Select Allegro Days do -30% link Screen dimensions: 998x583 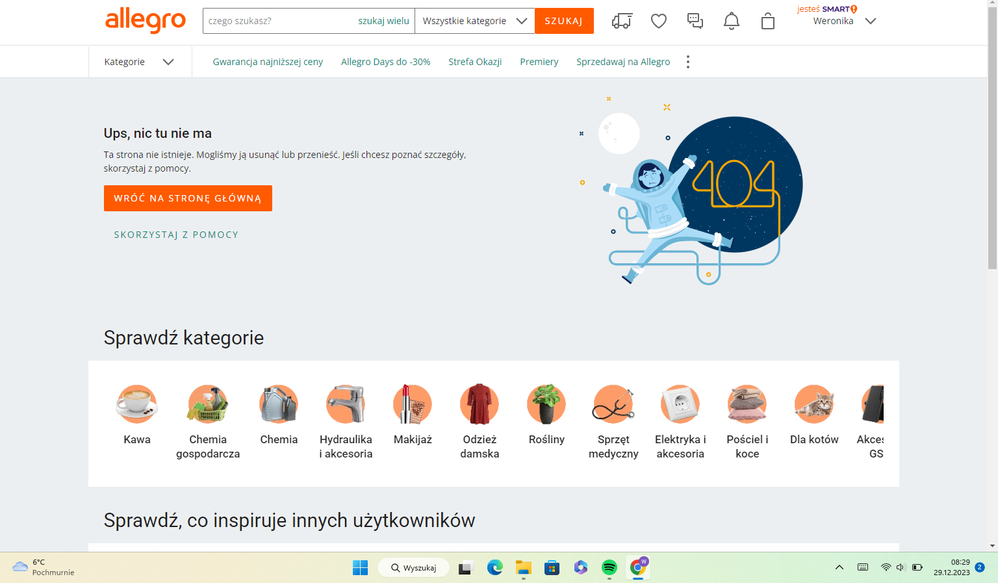click(385, 62)
